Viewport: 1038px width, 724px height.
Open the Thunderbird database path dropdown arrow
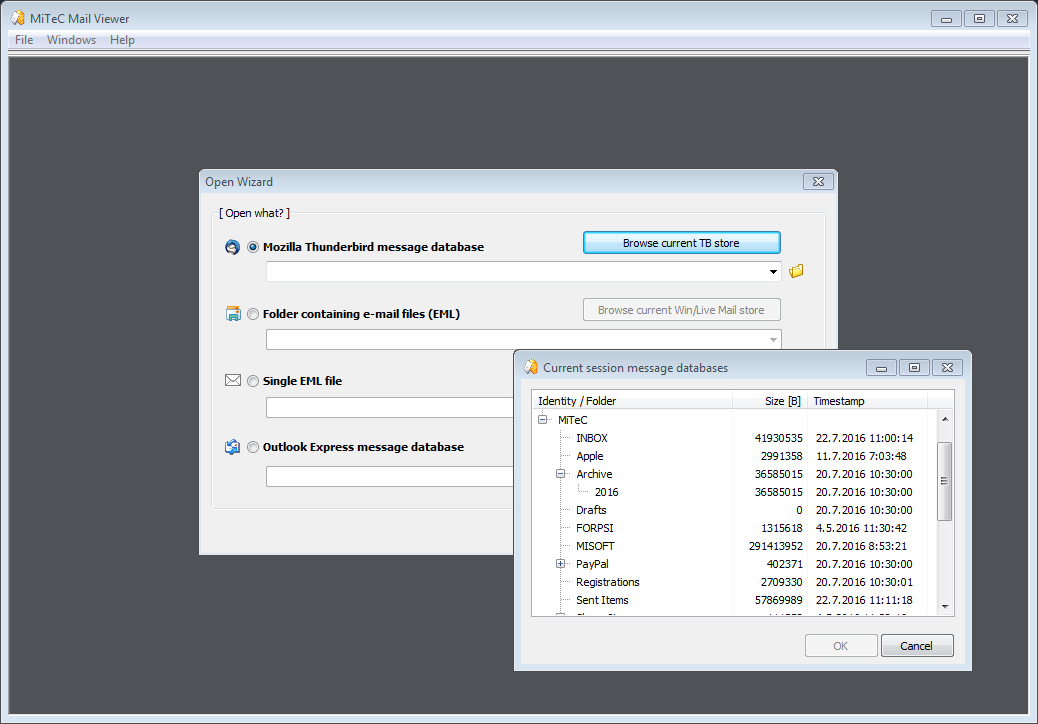[x=773, y=272]
